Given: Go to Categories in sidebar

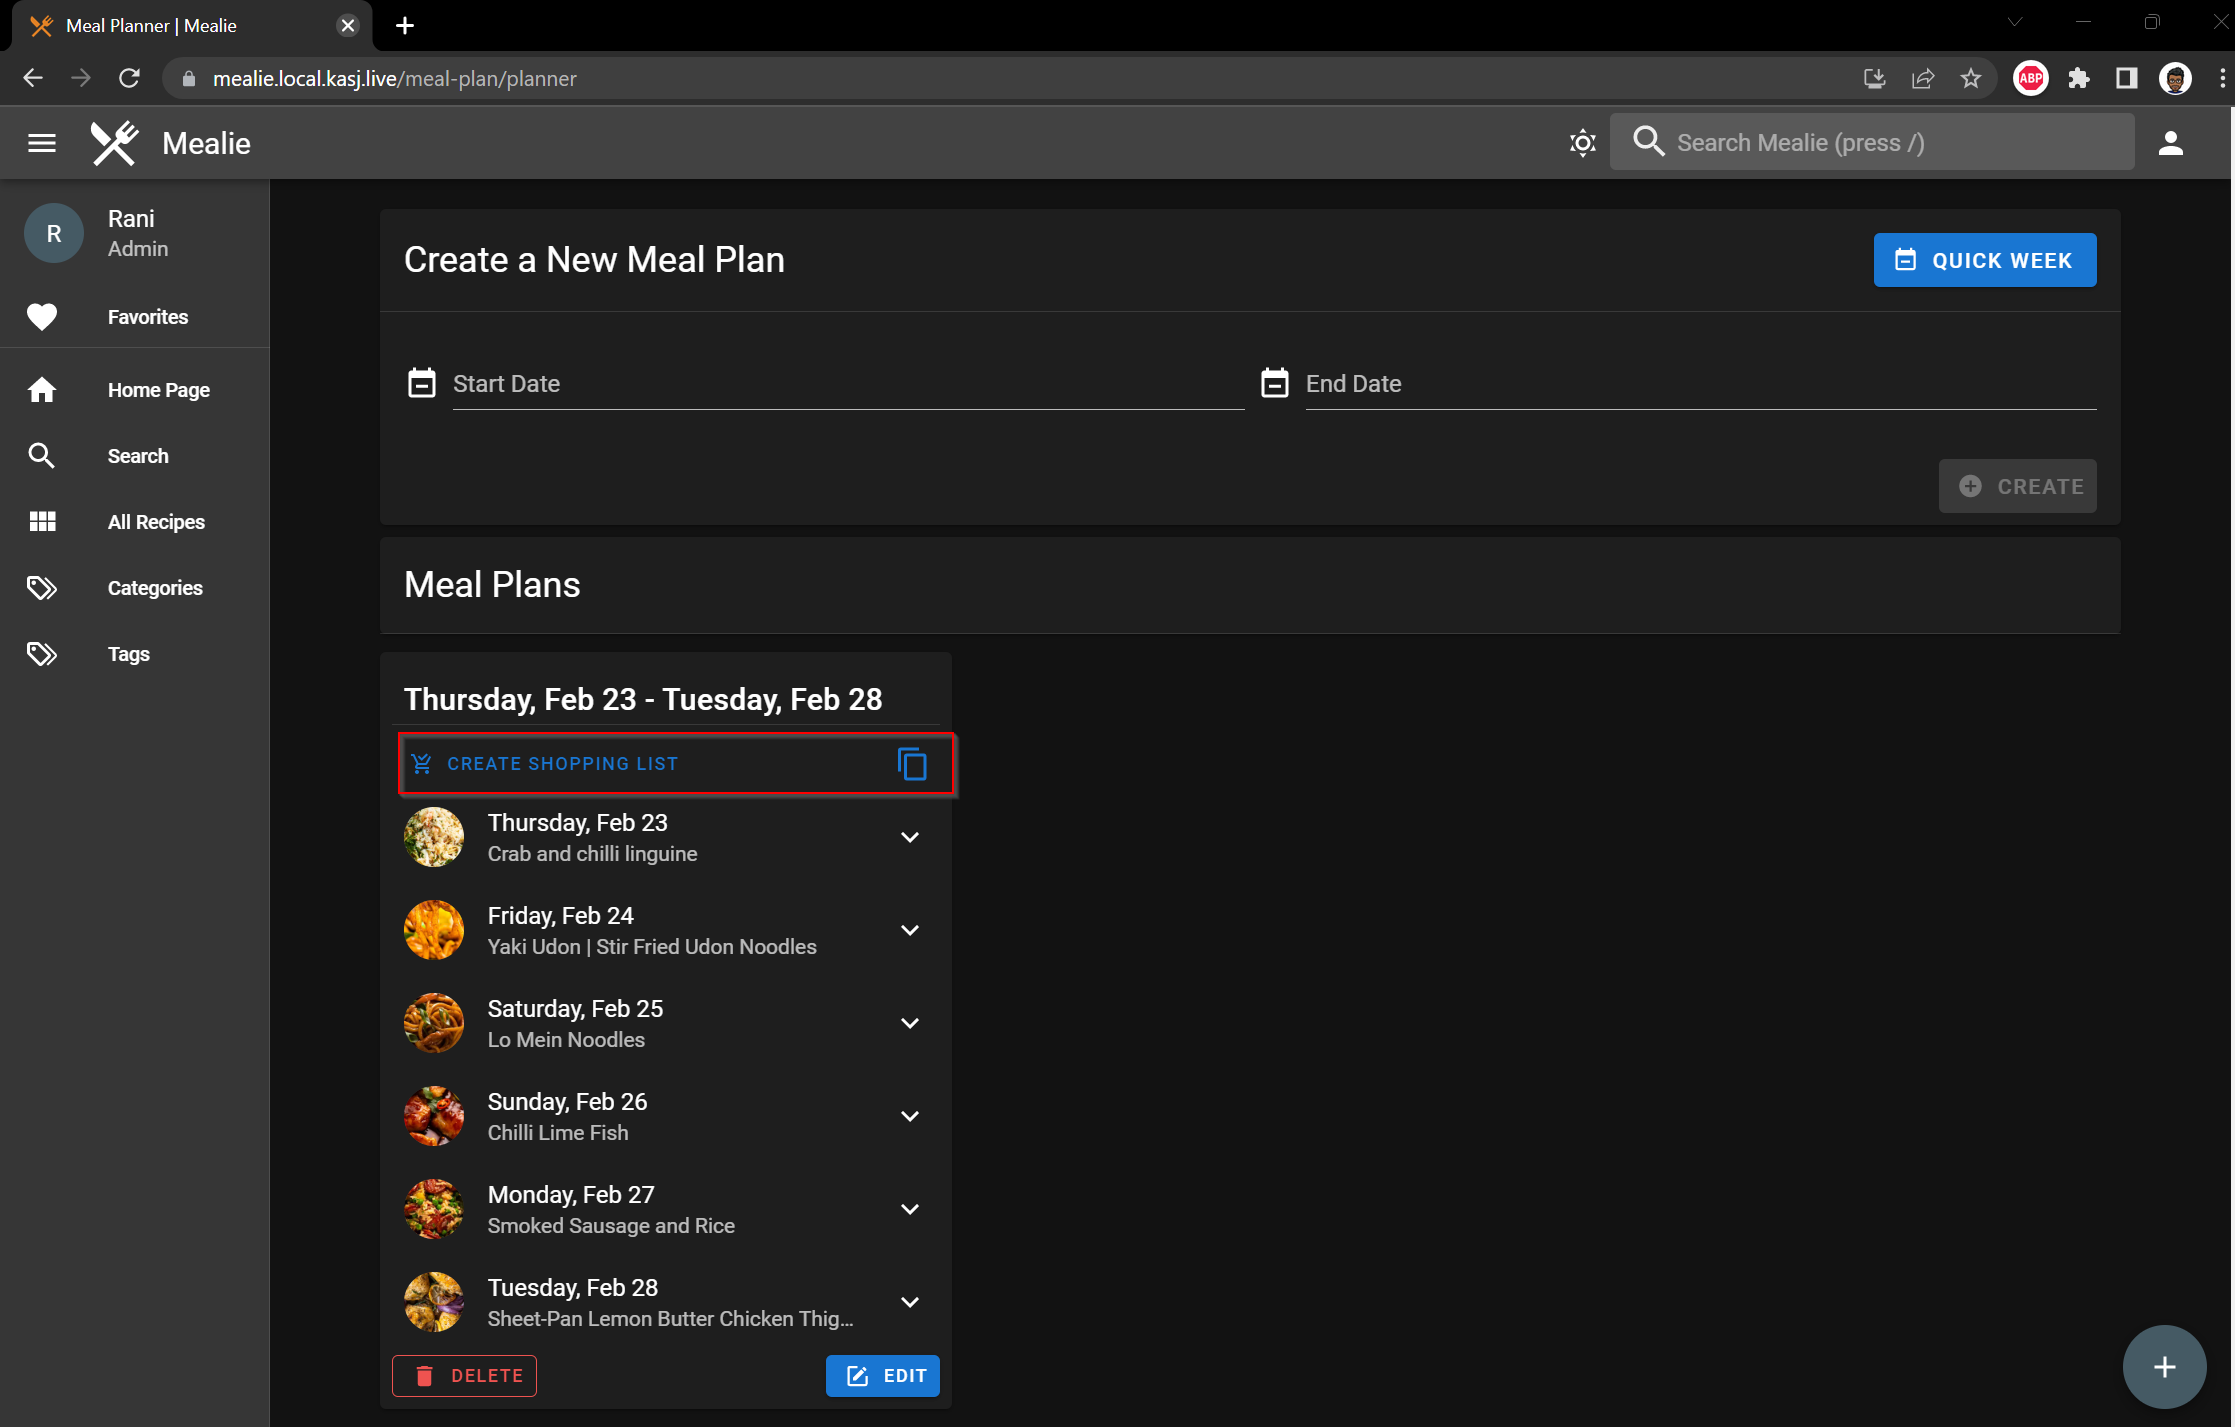Looking at the screenshot, I should [x=155, y=588].
